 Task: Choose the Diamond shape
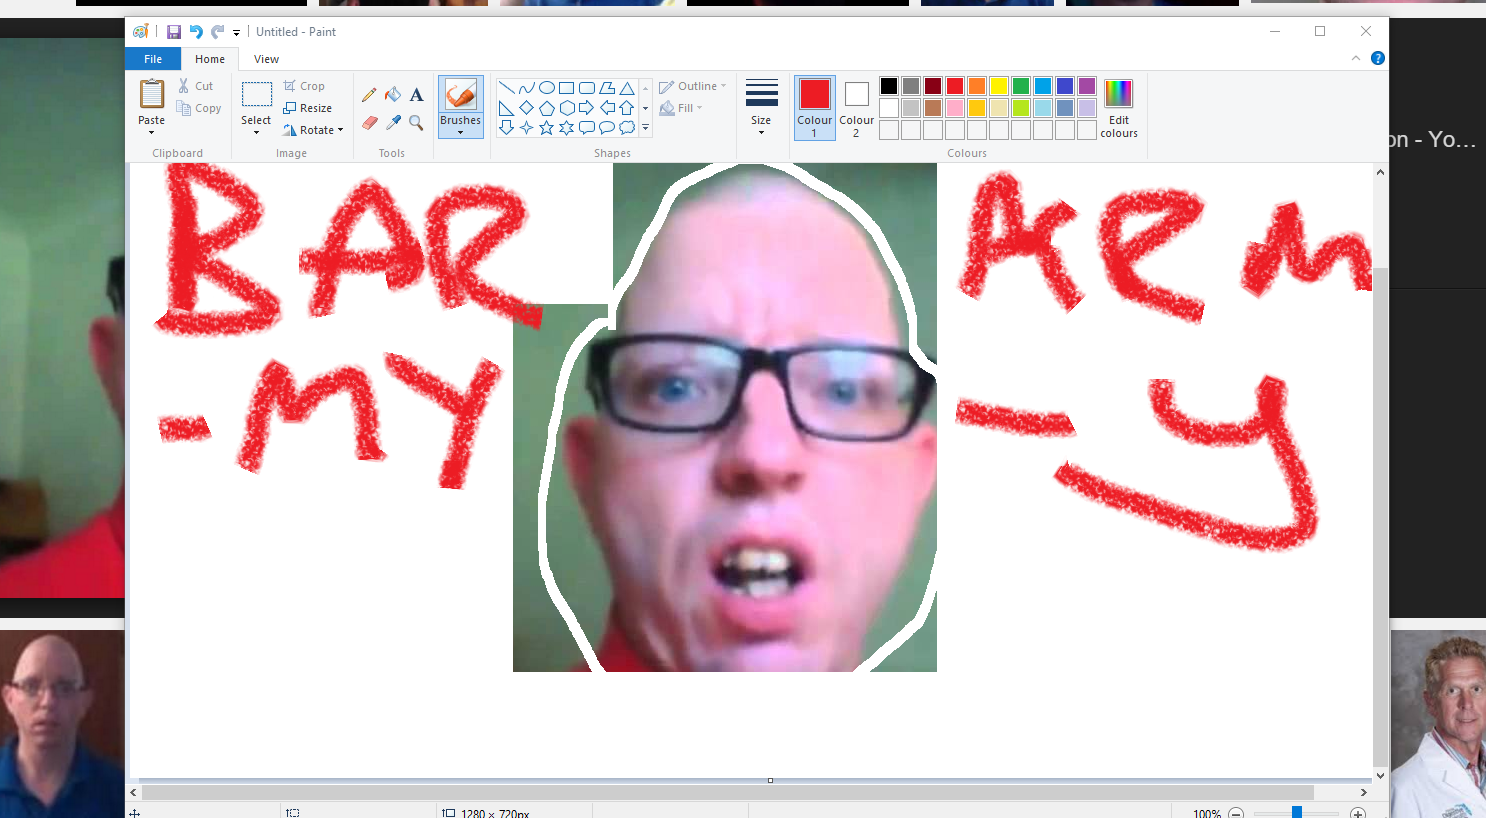pos(527,108)
